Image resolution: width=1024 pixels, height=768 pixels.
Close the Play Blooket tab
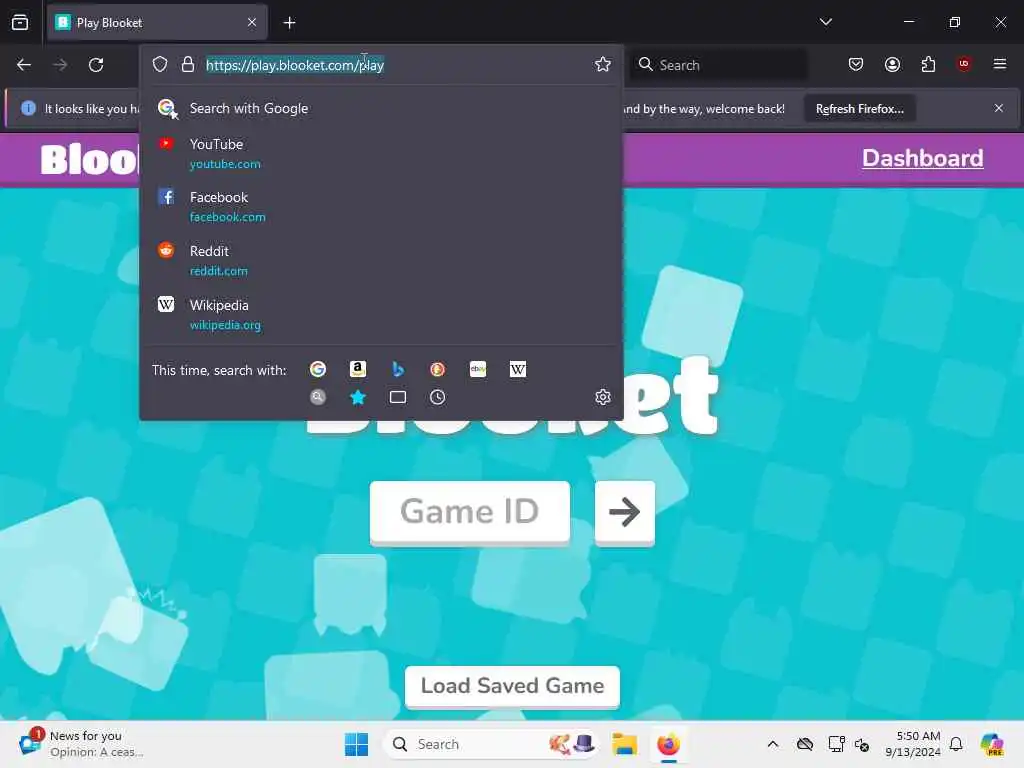click(x=252, y=23)
